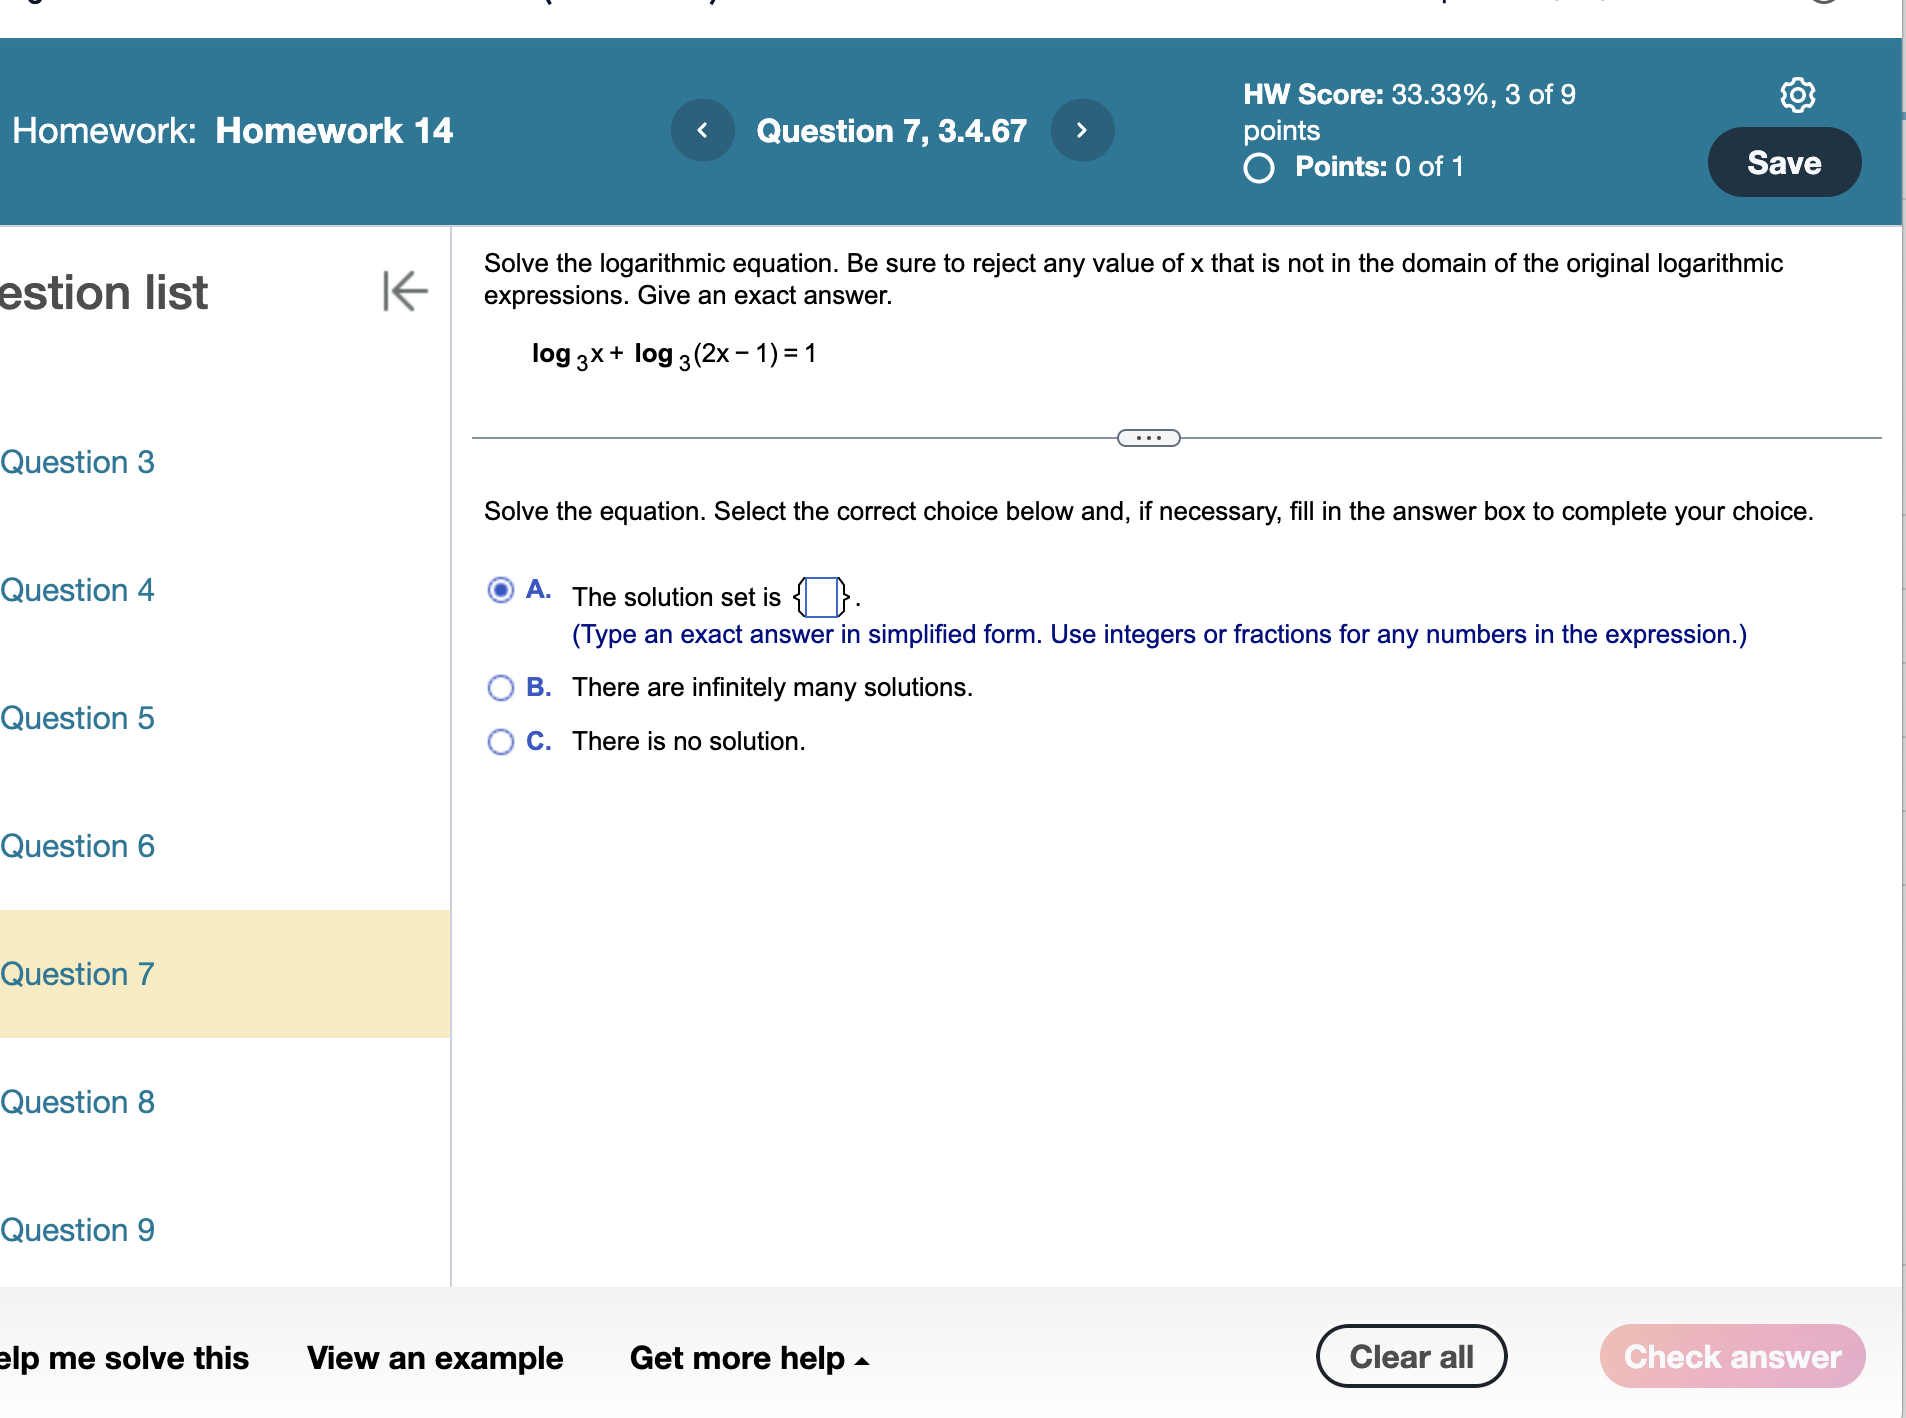Viewport: 1906px width, 1418px height.
Task: Go to the next question using the chevron
Action: (x=1082, y=130)
